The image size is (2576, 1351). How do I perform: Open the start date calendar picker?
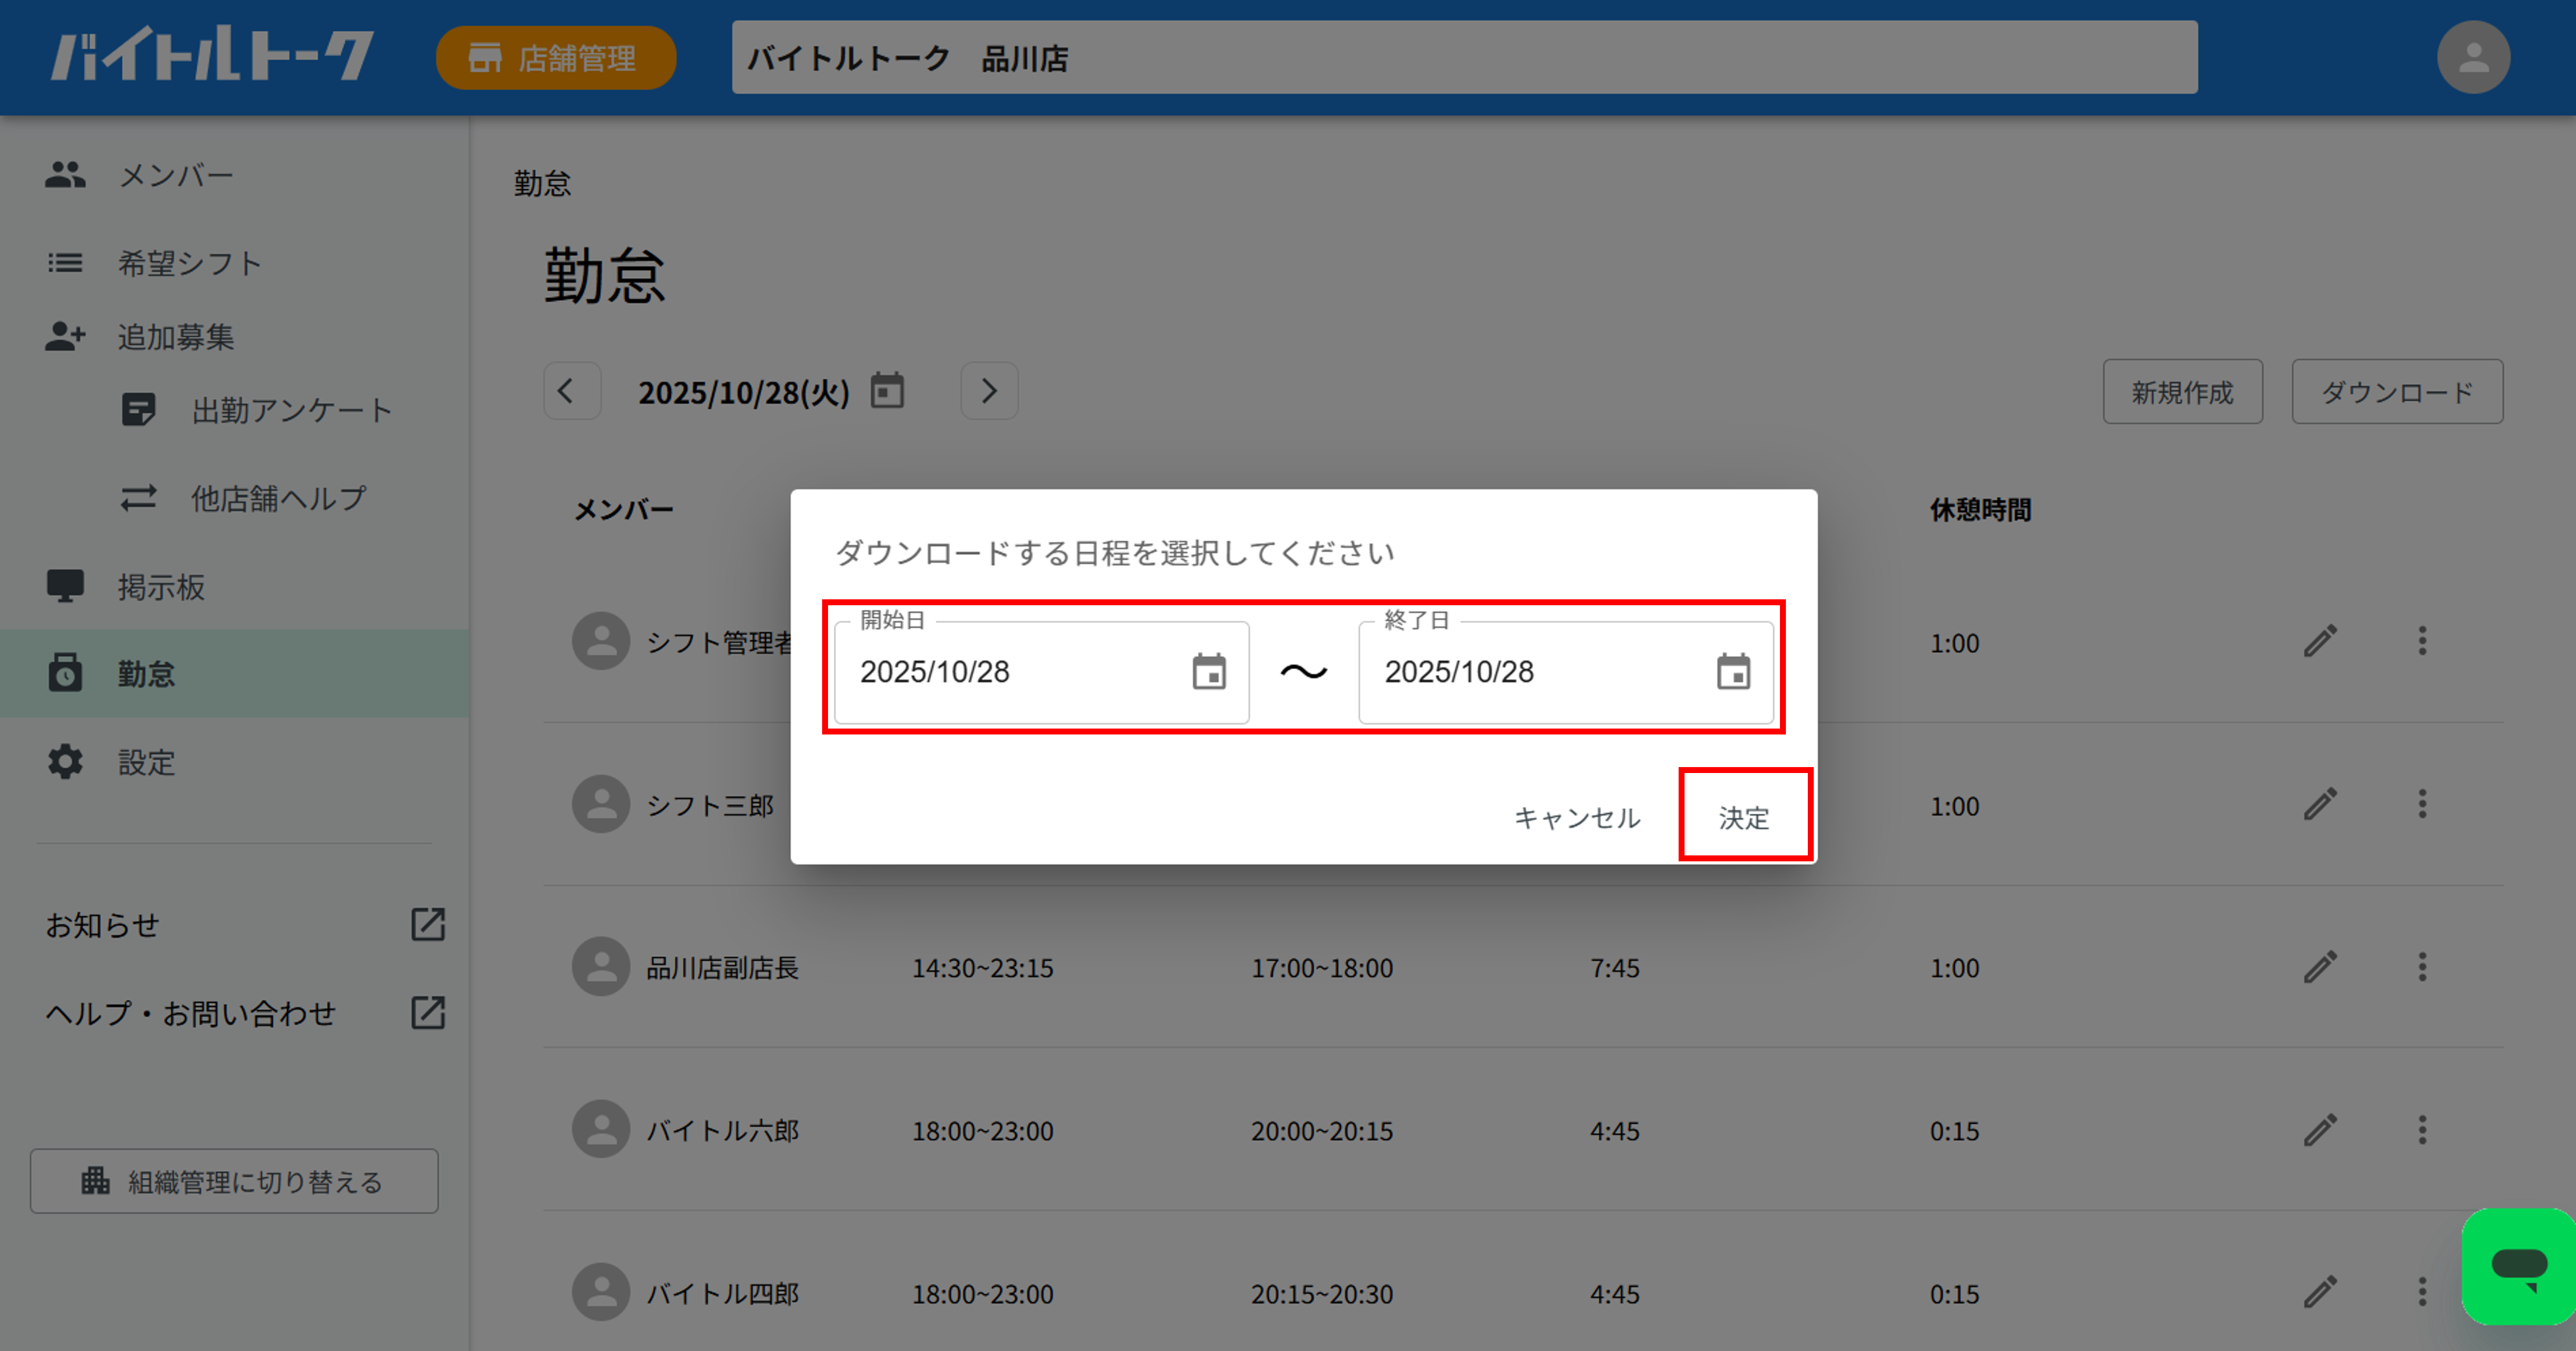tap(1208, 672)
